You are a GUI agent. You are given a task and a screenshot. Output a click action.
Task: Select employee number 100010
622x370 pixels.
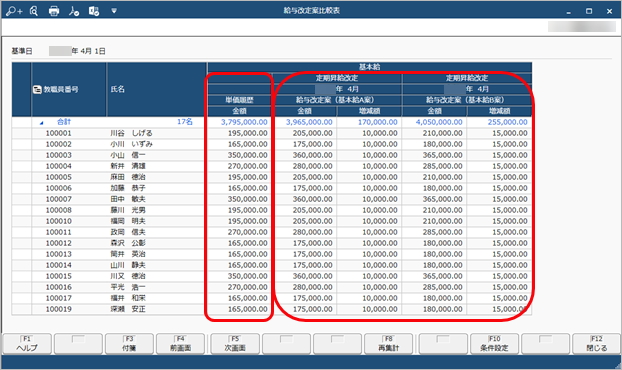[x=59, y=221]
